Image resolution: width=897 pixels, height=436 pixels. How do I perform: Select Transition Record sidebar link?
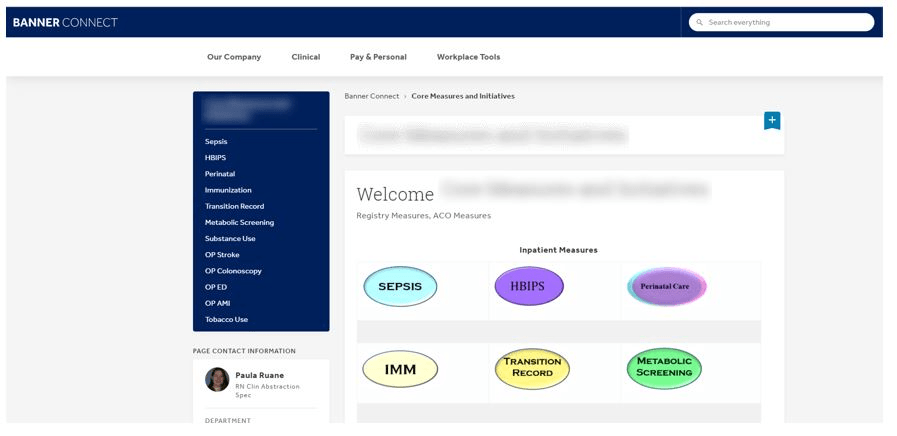coord(235,206)
